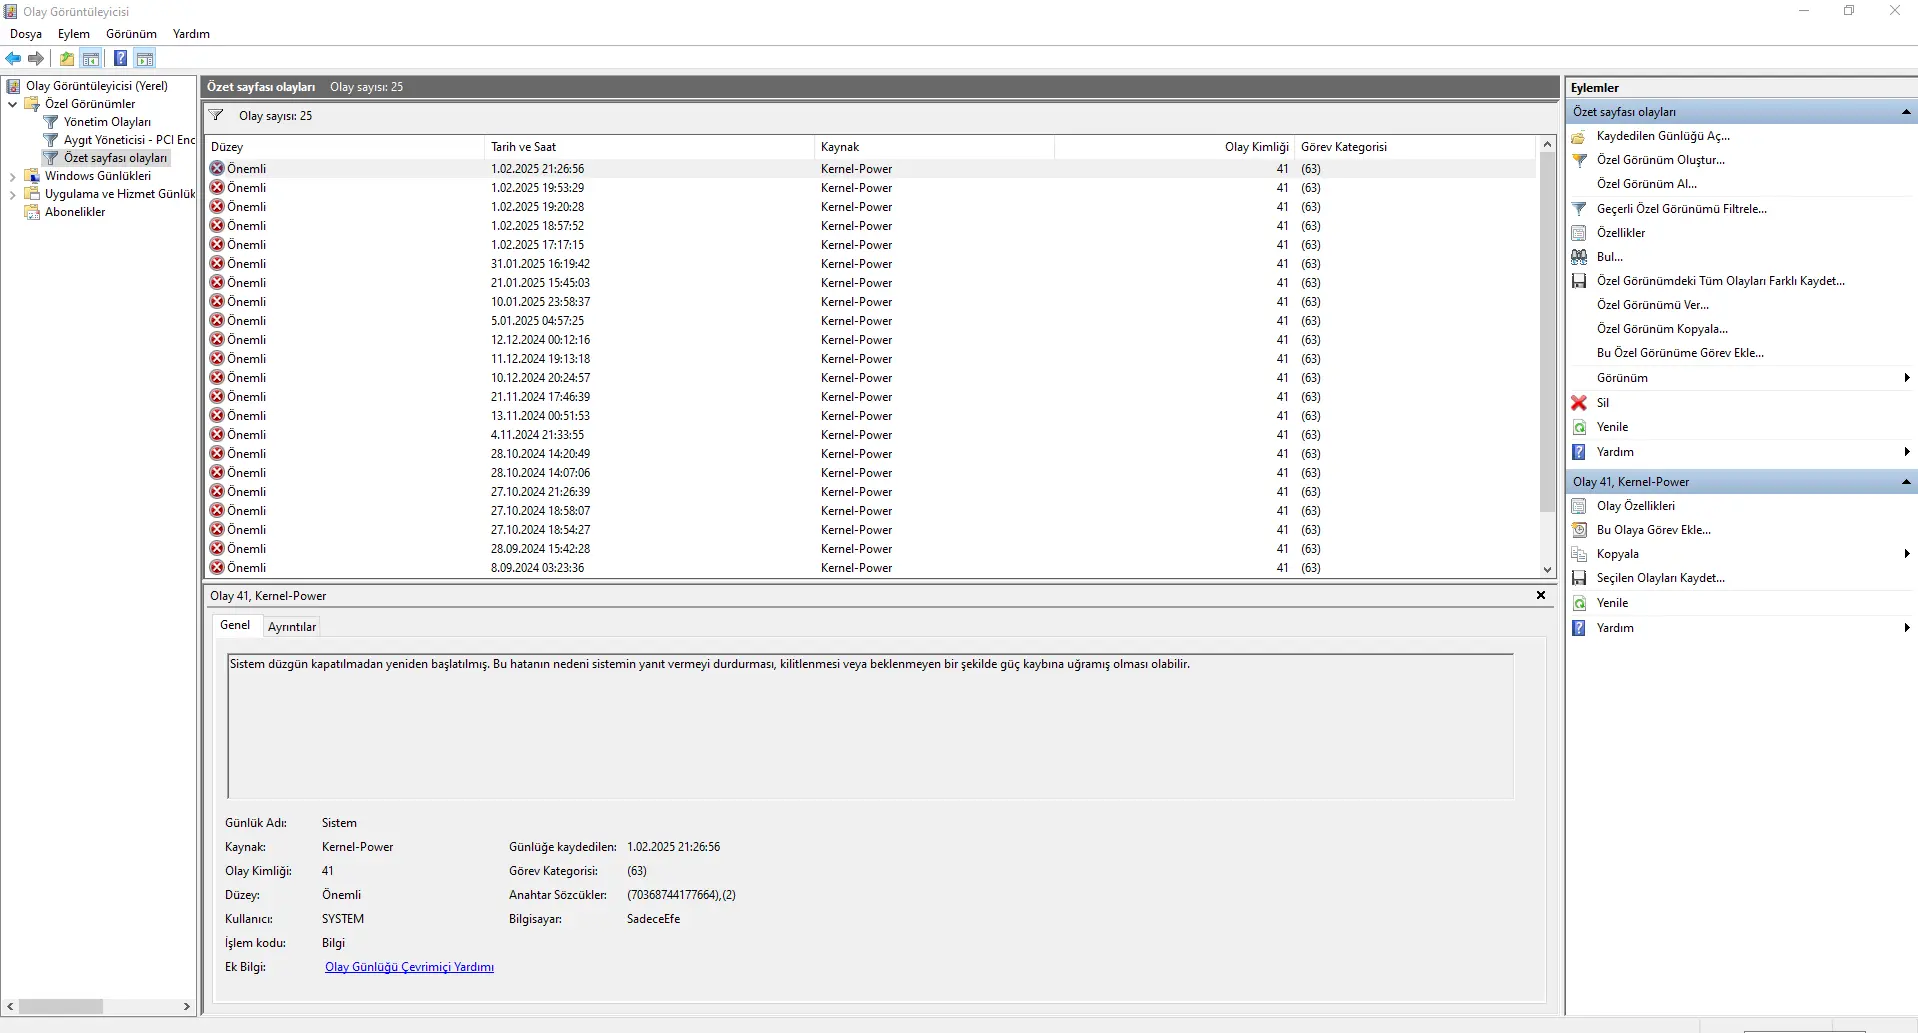The height and width of the screenshot is (1033, 1918).
Task: Click Özel Görünümü Ver... action
Action: [1652, 305]
